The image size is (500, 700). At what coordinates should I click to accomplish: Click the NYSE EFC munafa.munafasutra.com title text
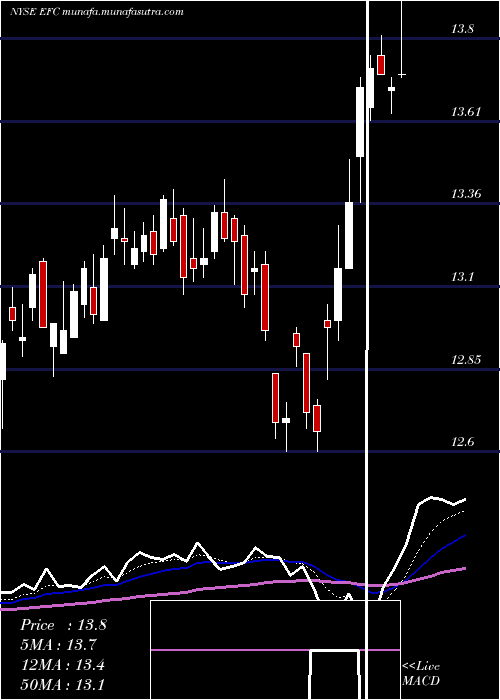[97, 12]
